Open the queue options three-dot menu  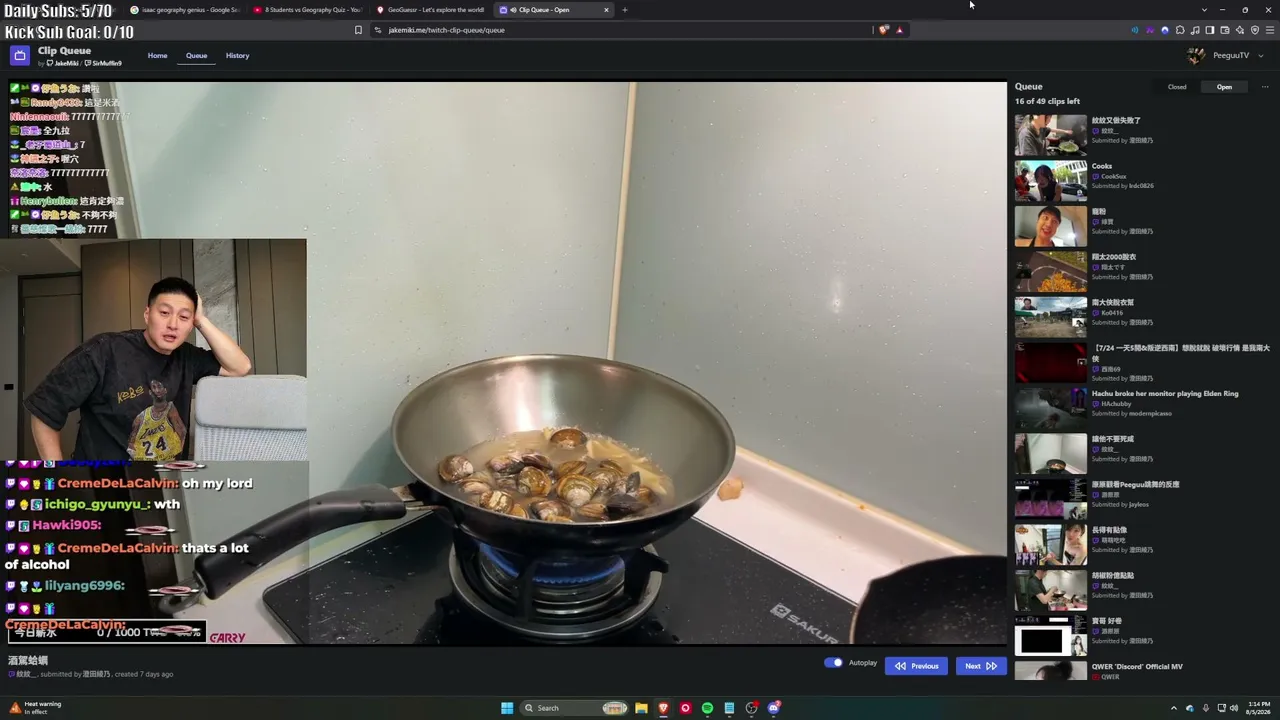coord(1265,87)
